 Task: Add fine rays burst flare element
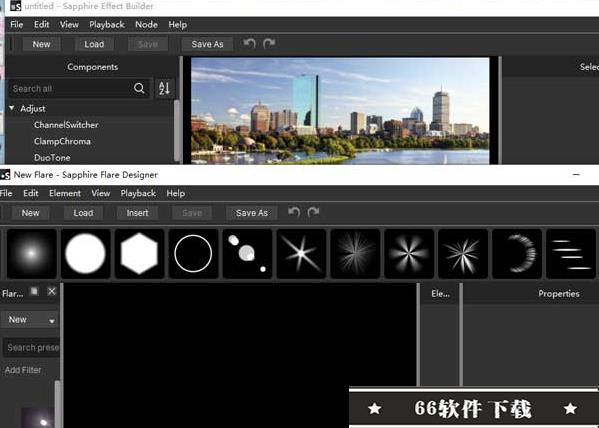pyautogui.click(x=355, y=253)
